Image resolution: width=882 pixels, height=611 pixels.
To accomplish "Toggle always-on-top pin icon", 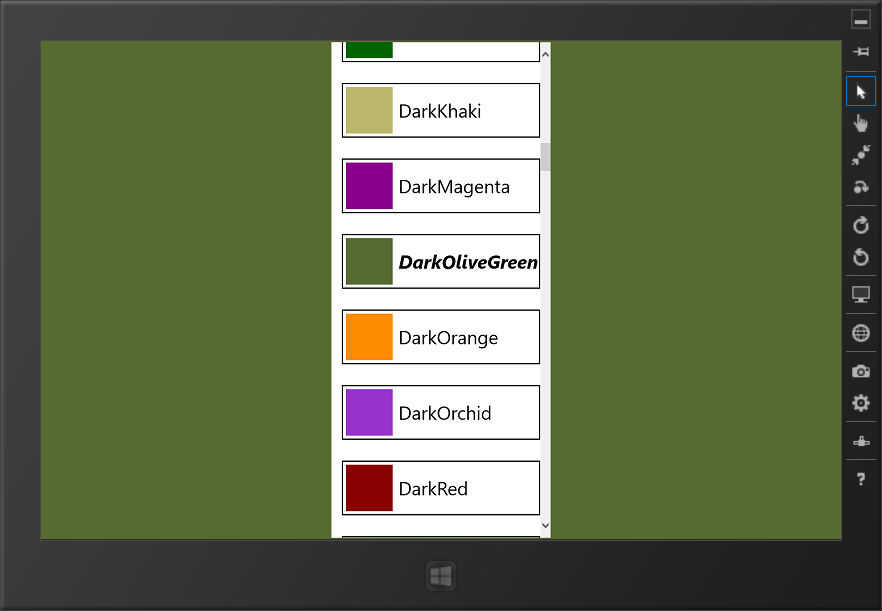I will pos(861,52).
